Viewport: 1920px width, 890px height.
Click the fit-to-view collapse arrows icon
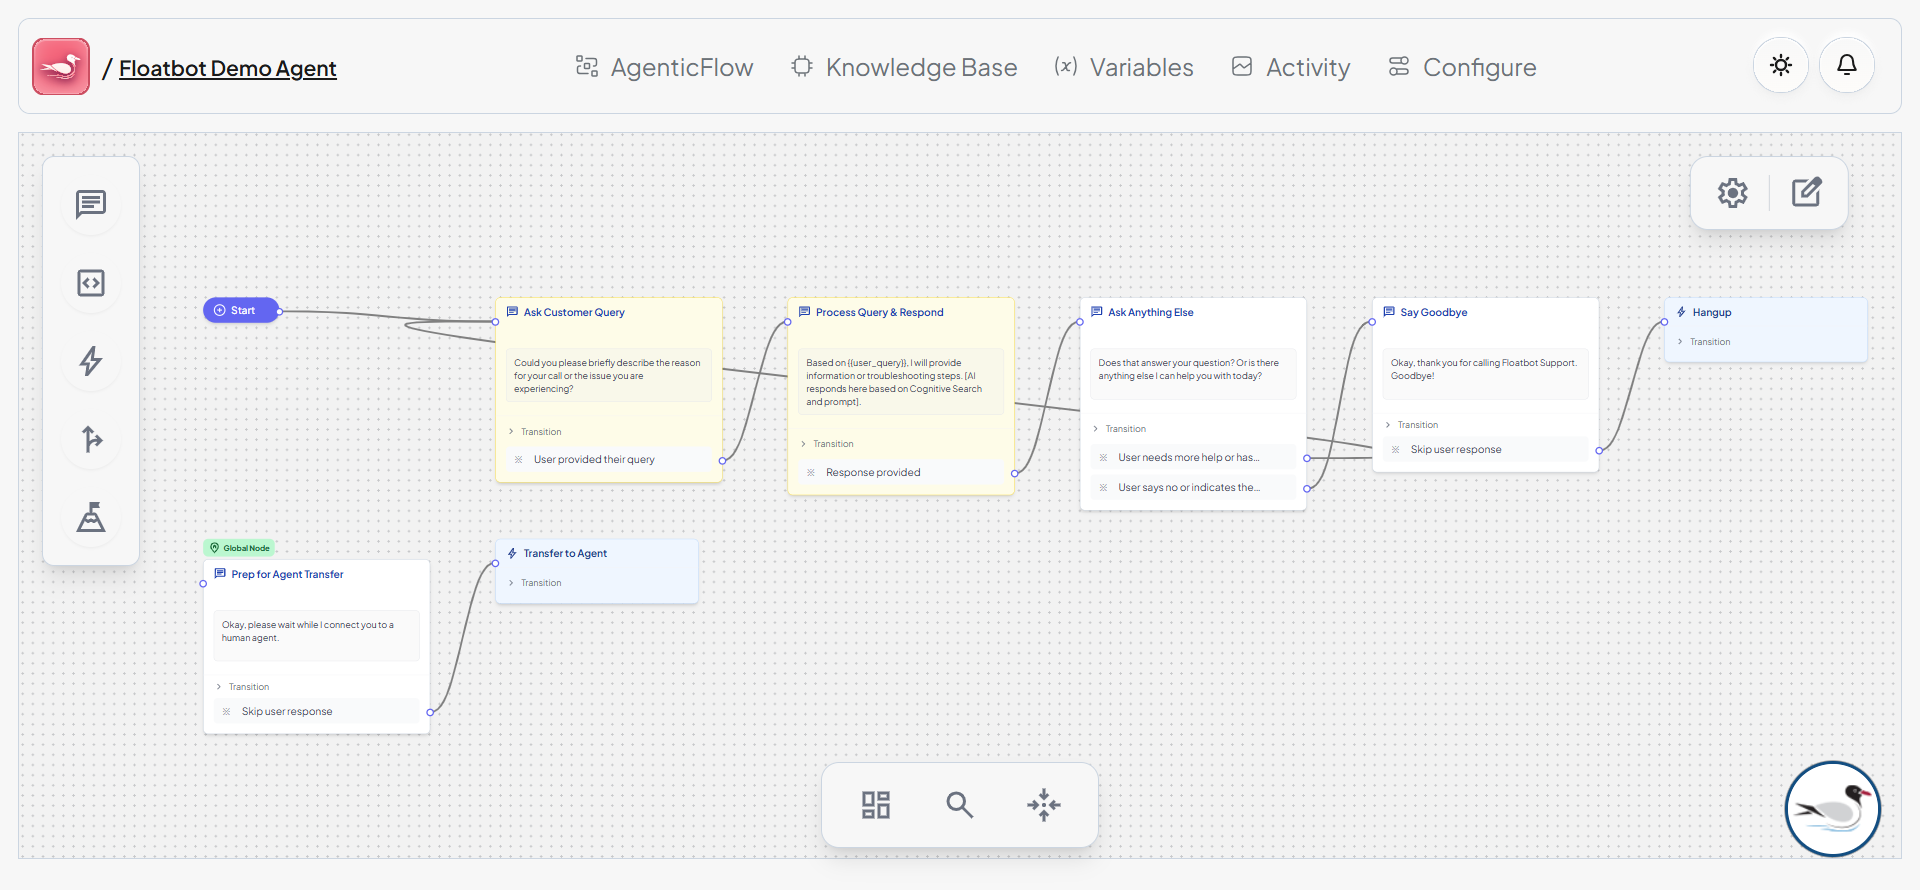coord(1044,805)
